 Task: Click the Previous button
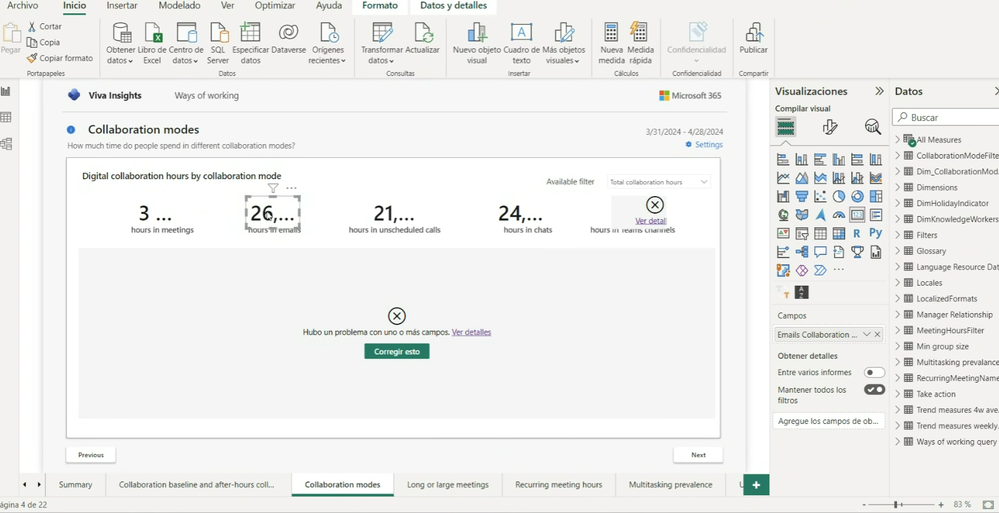click(x=90, y=455)
